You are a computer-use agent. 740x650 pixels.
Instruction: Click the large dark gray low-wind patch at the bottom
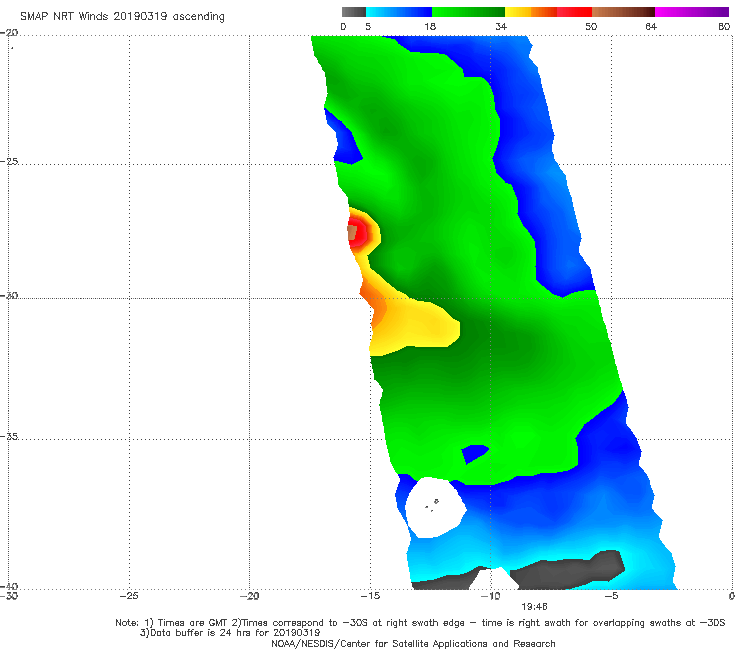[x=569, y=570]
